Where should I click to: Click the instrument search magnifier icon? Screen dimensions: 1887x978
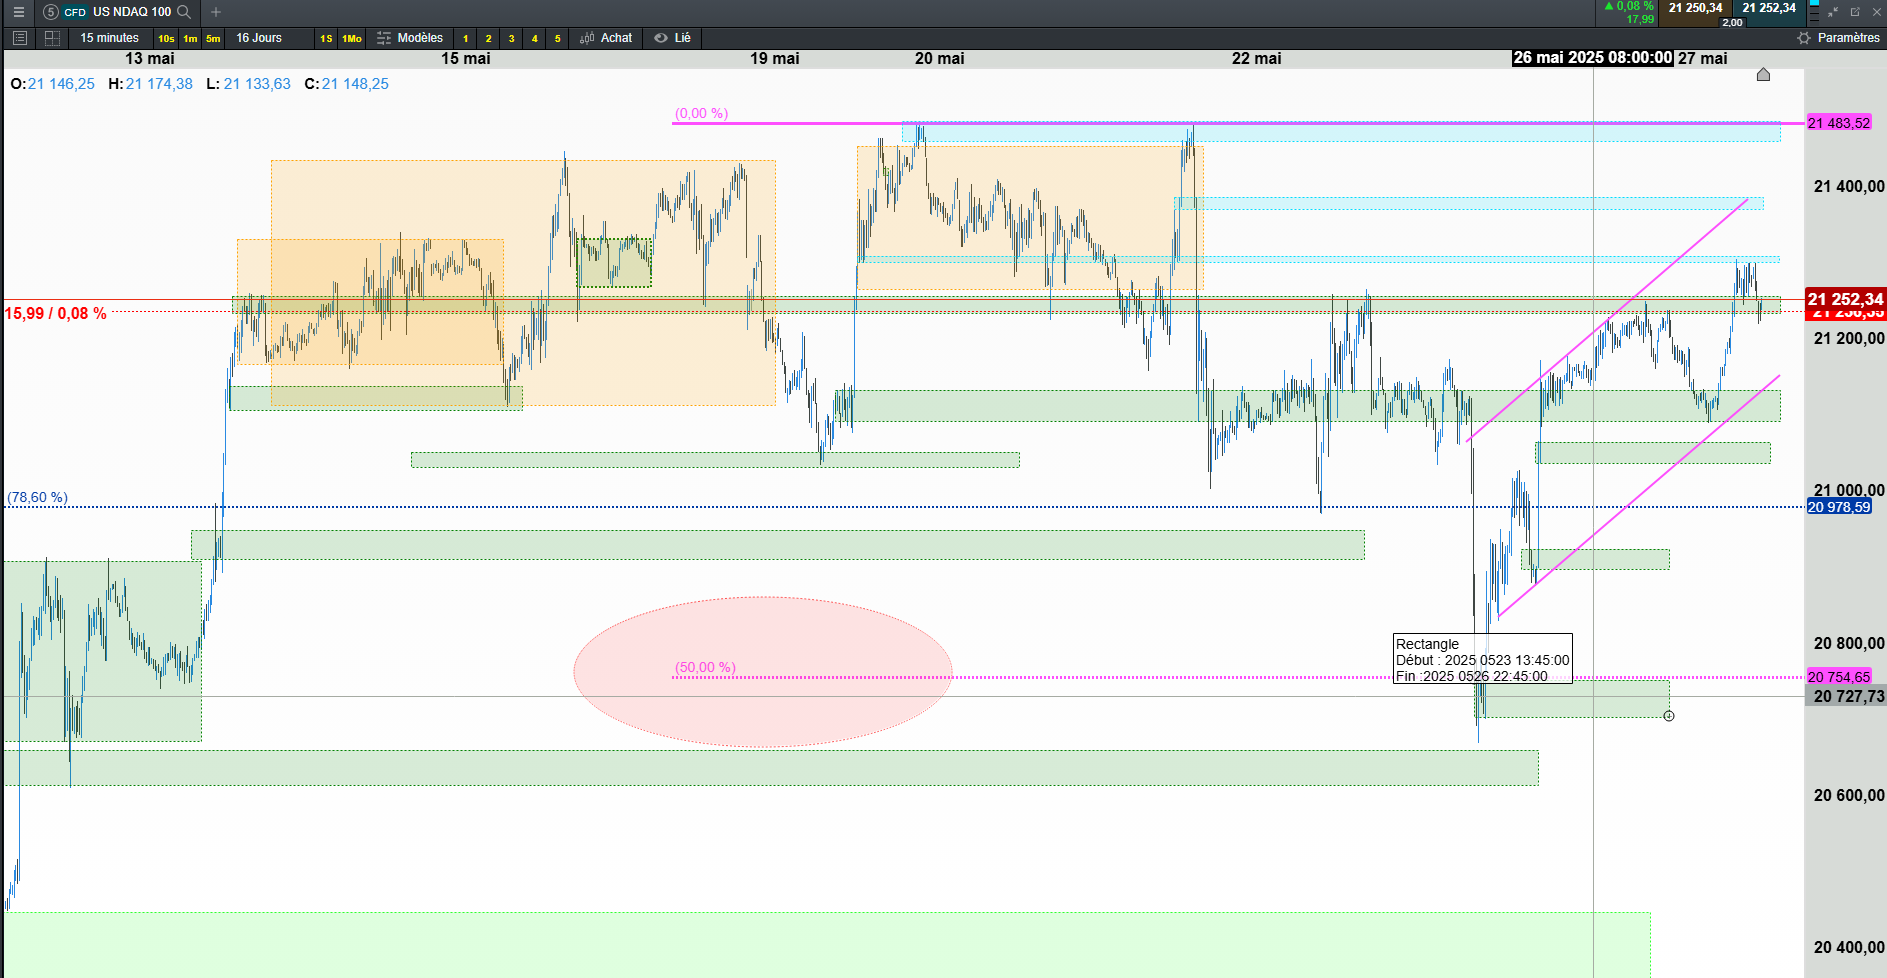[x=184, y=12]
